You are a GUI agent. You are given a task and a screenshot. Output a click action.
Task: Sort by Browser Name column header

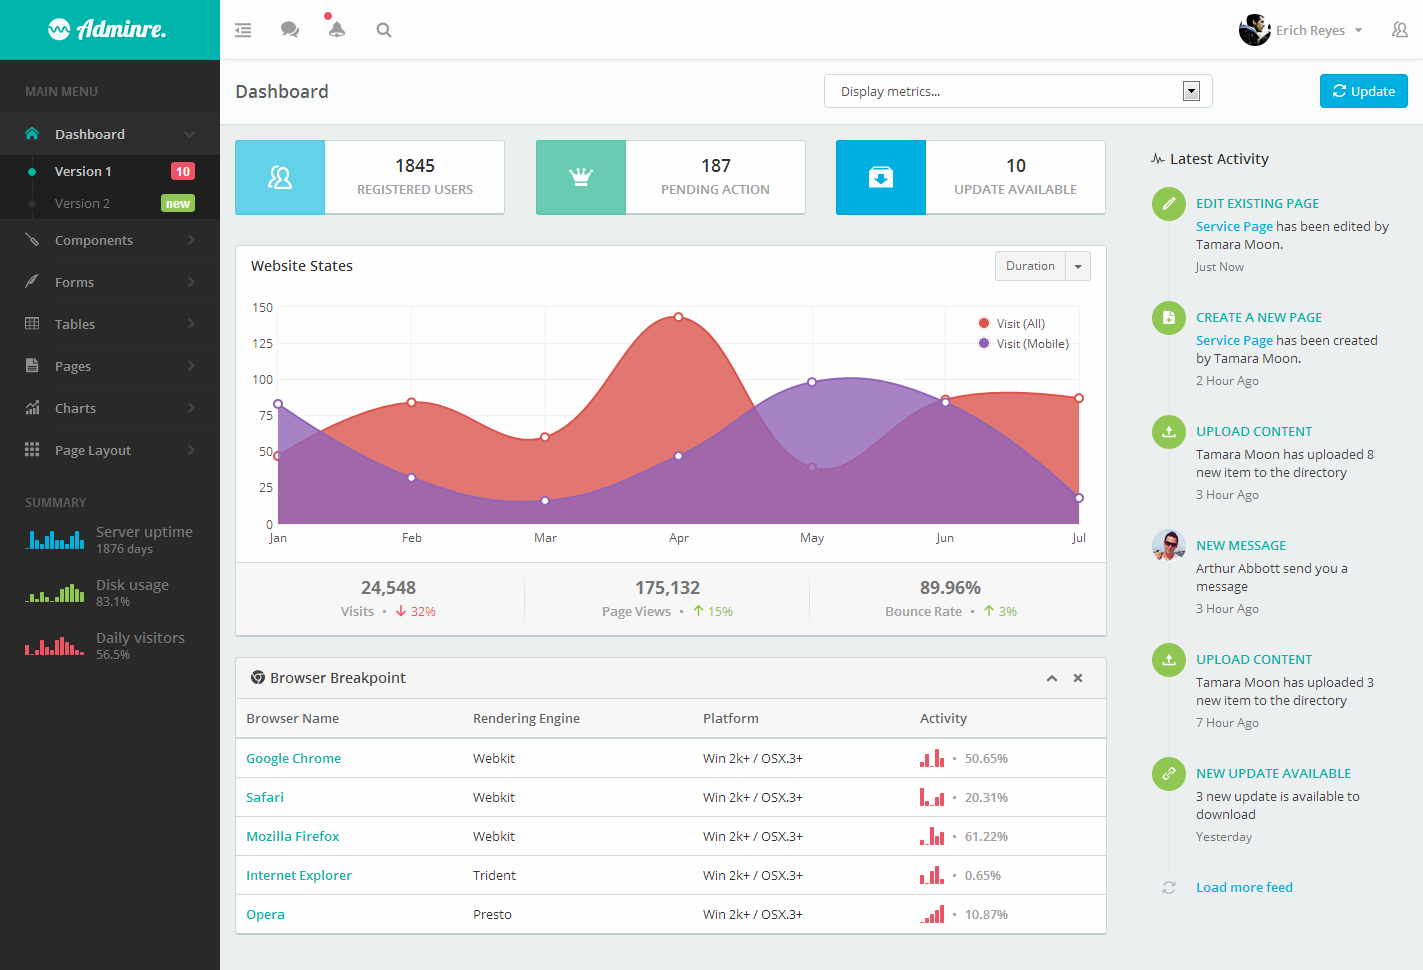[293, 718]
